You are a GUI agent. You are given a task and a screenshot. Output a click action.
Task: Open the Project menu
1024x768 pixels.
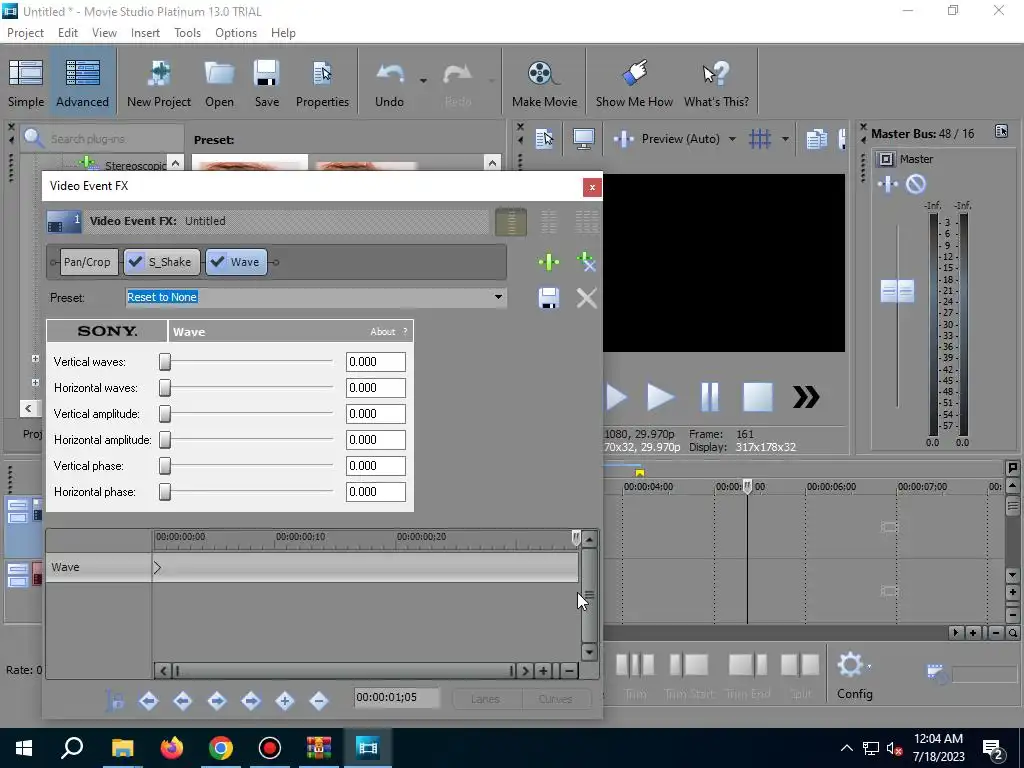(x=25, y=33)
